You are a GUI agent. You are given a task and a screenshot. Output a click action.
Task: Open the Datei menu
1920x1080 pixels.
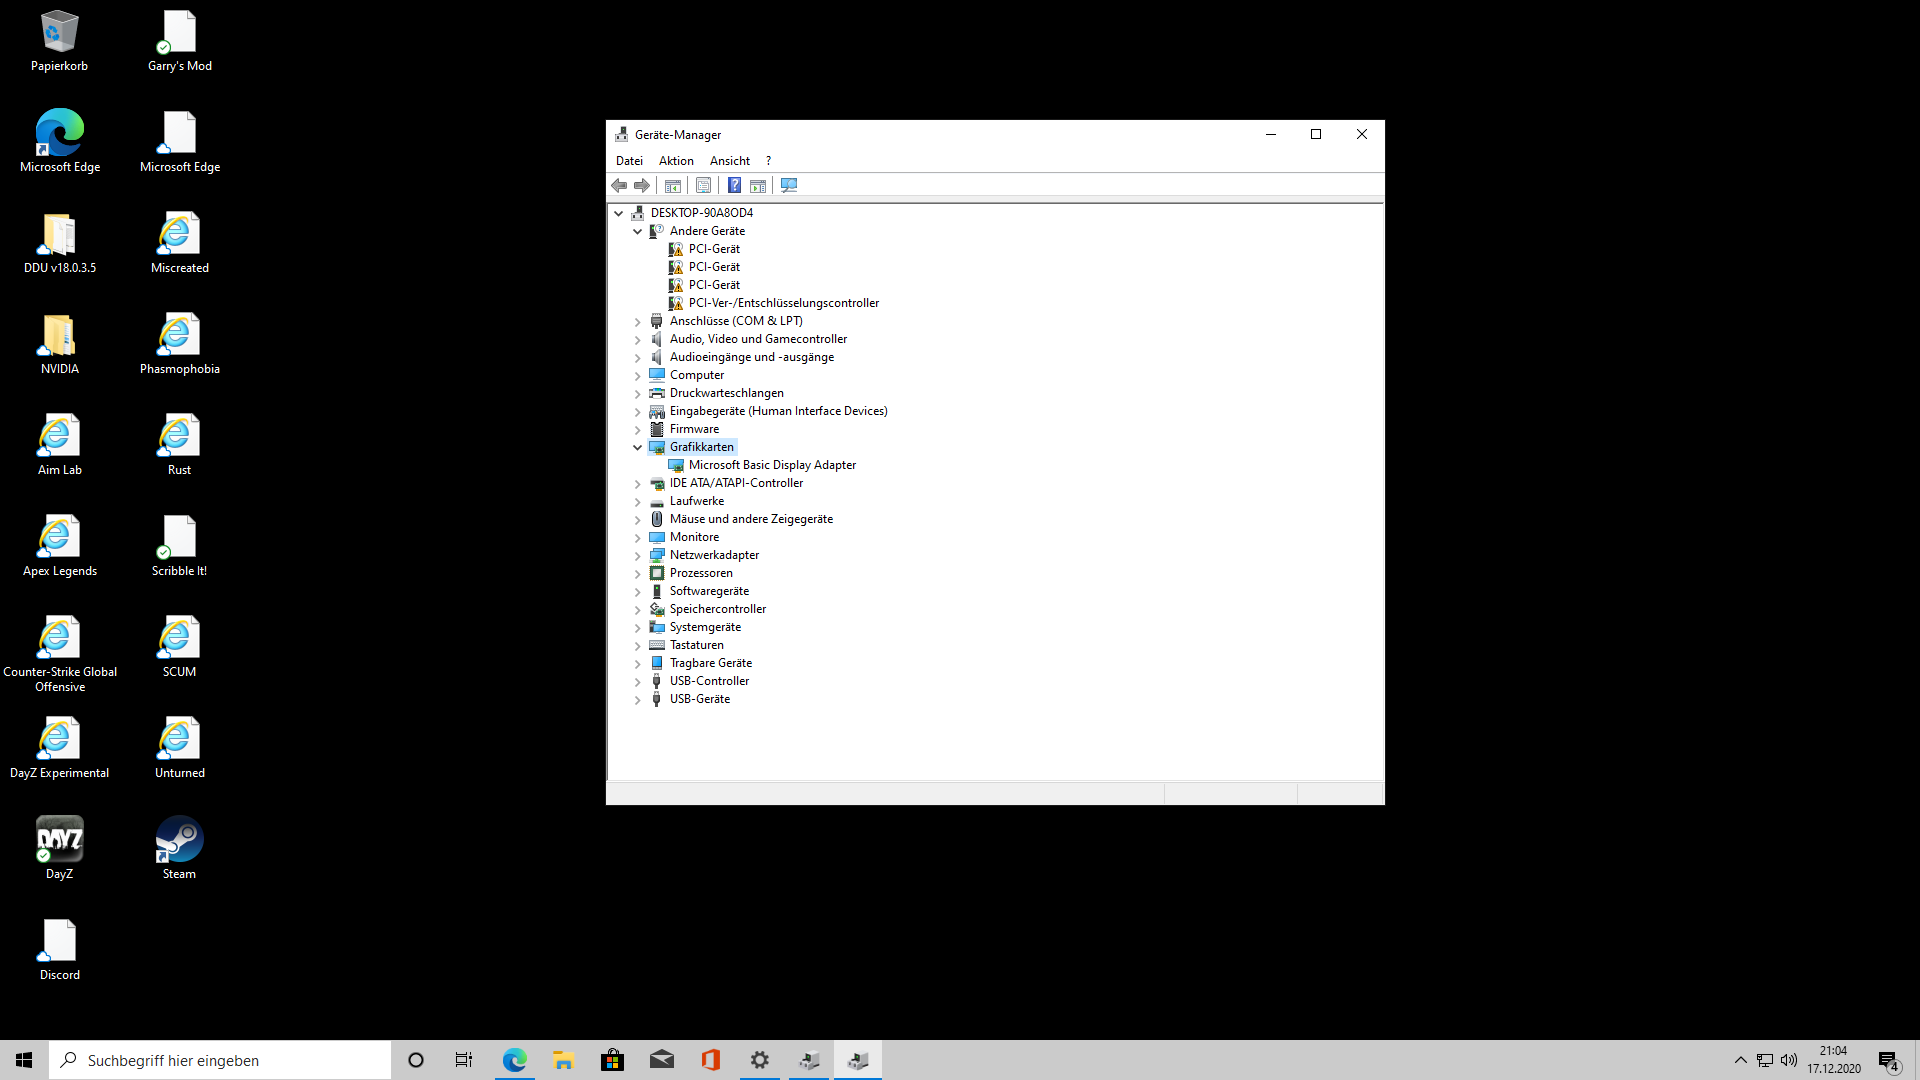coord(629,161)
